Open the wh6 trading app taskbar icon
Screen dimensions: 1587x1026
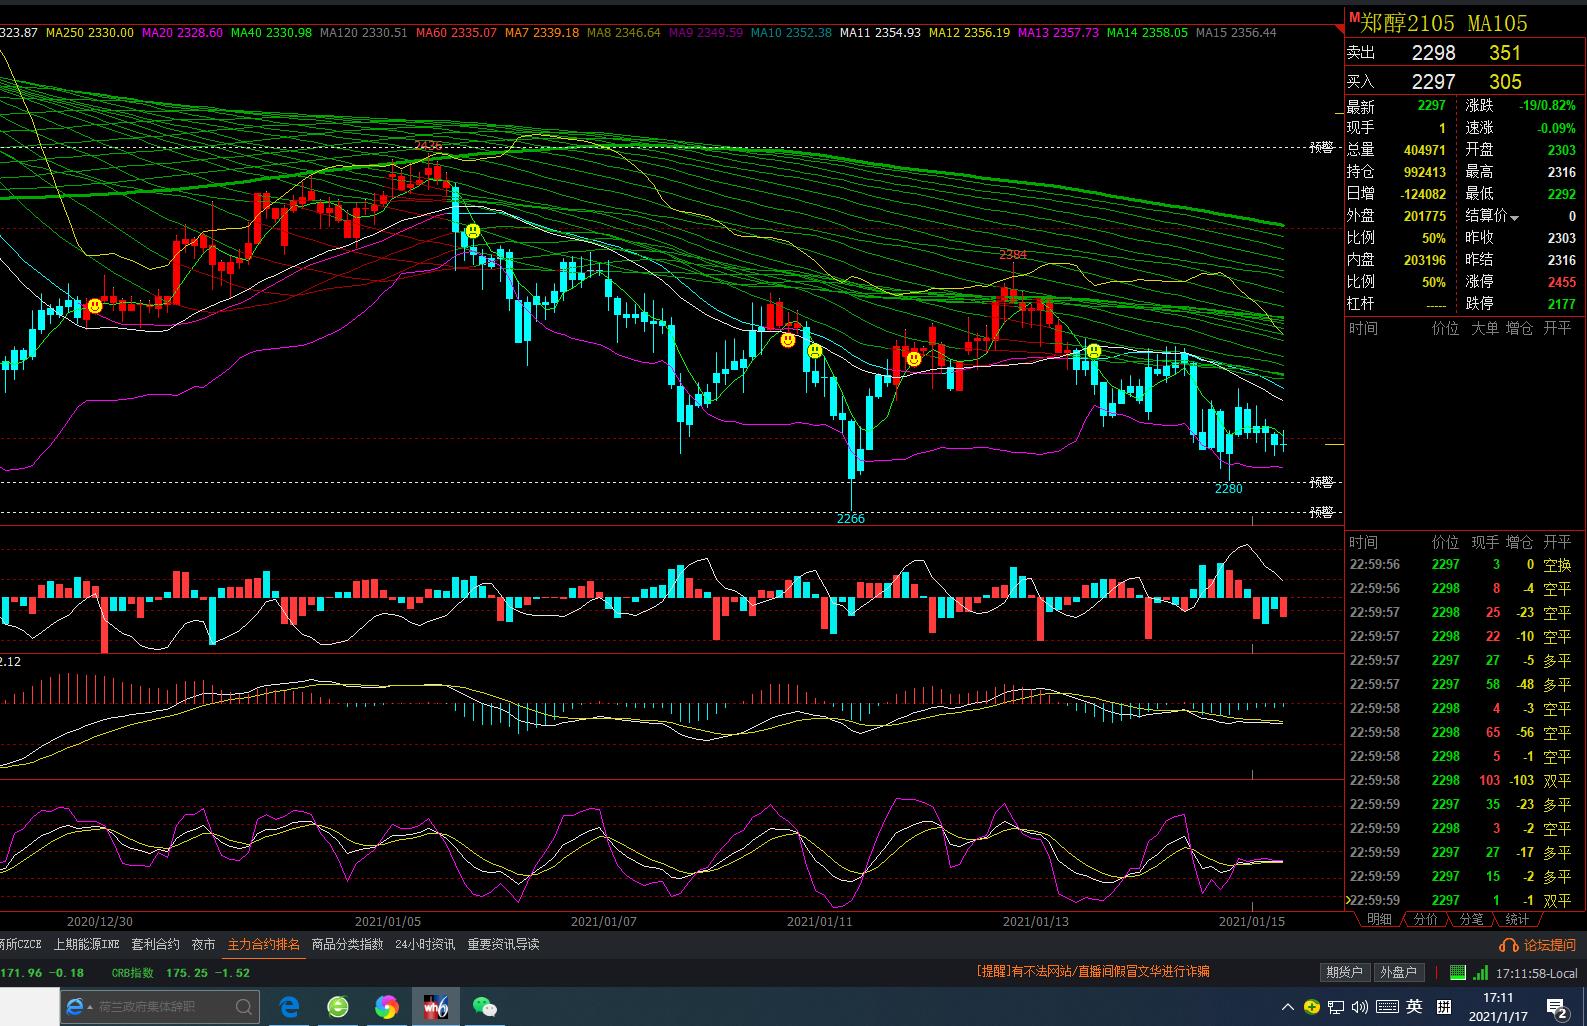(x=435, y=1006)
